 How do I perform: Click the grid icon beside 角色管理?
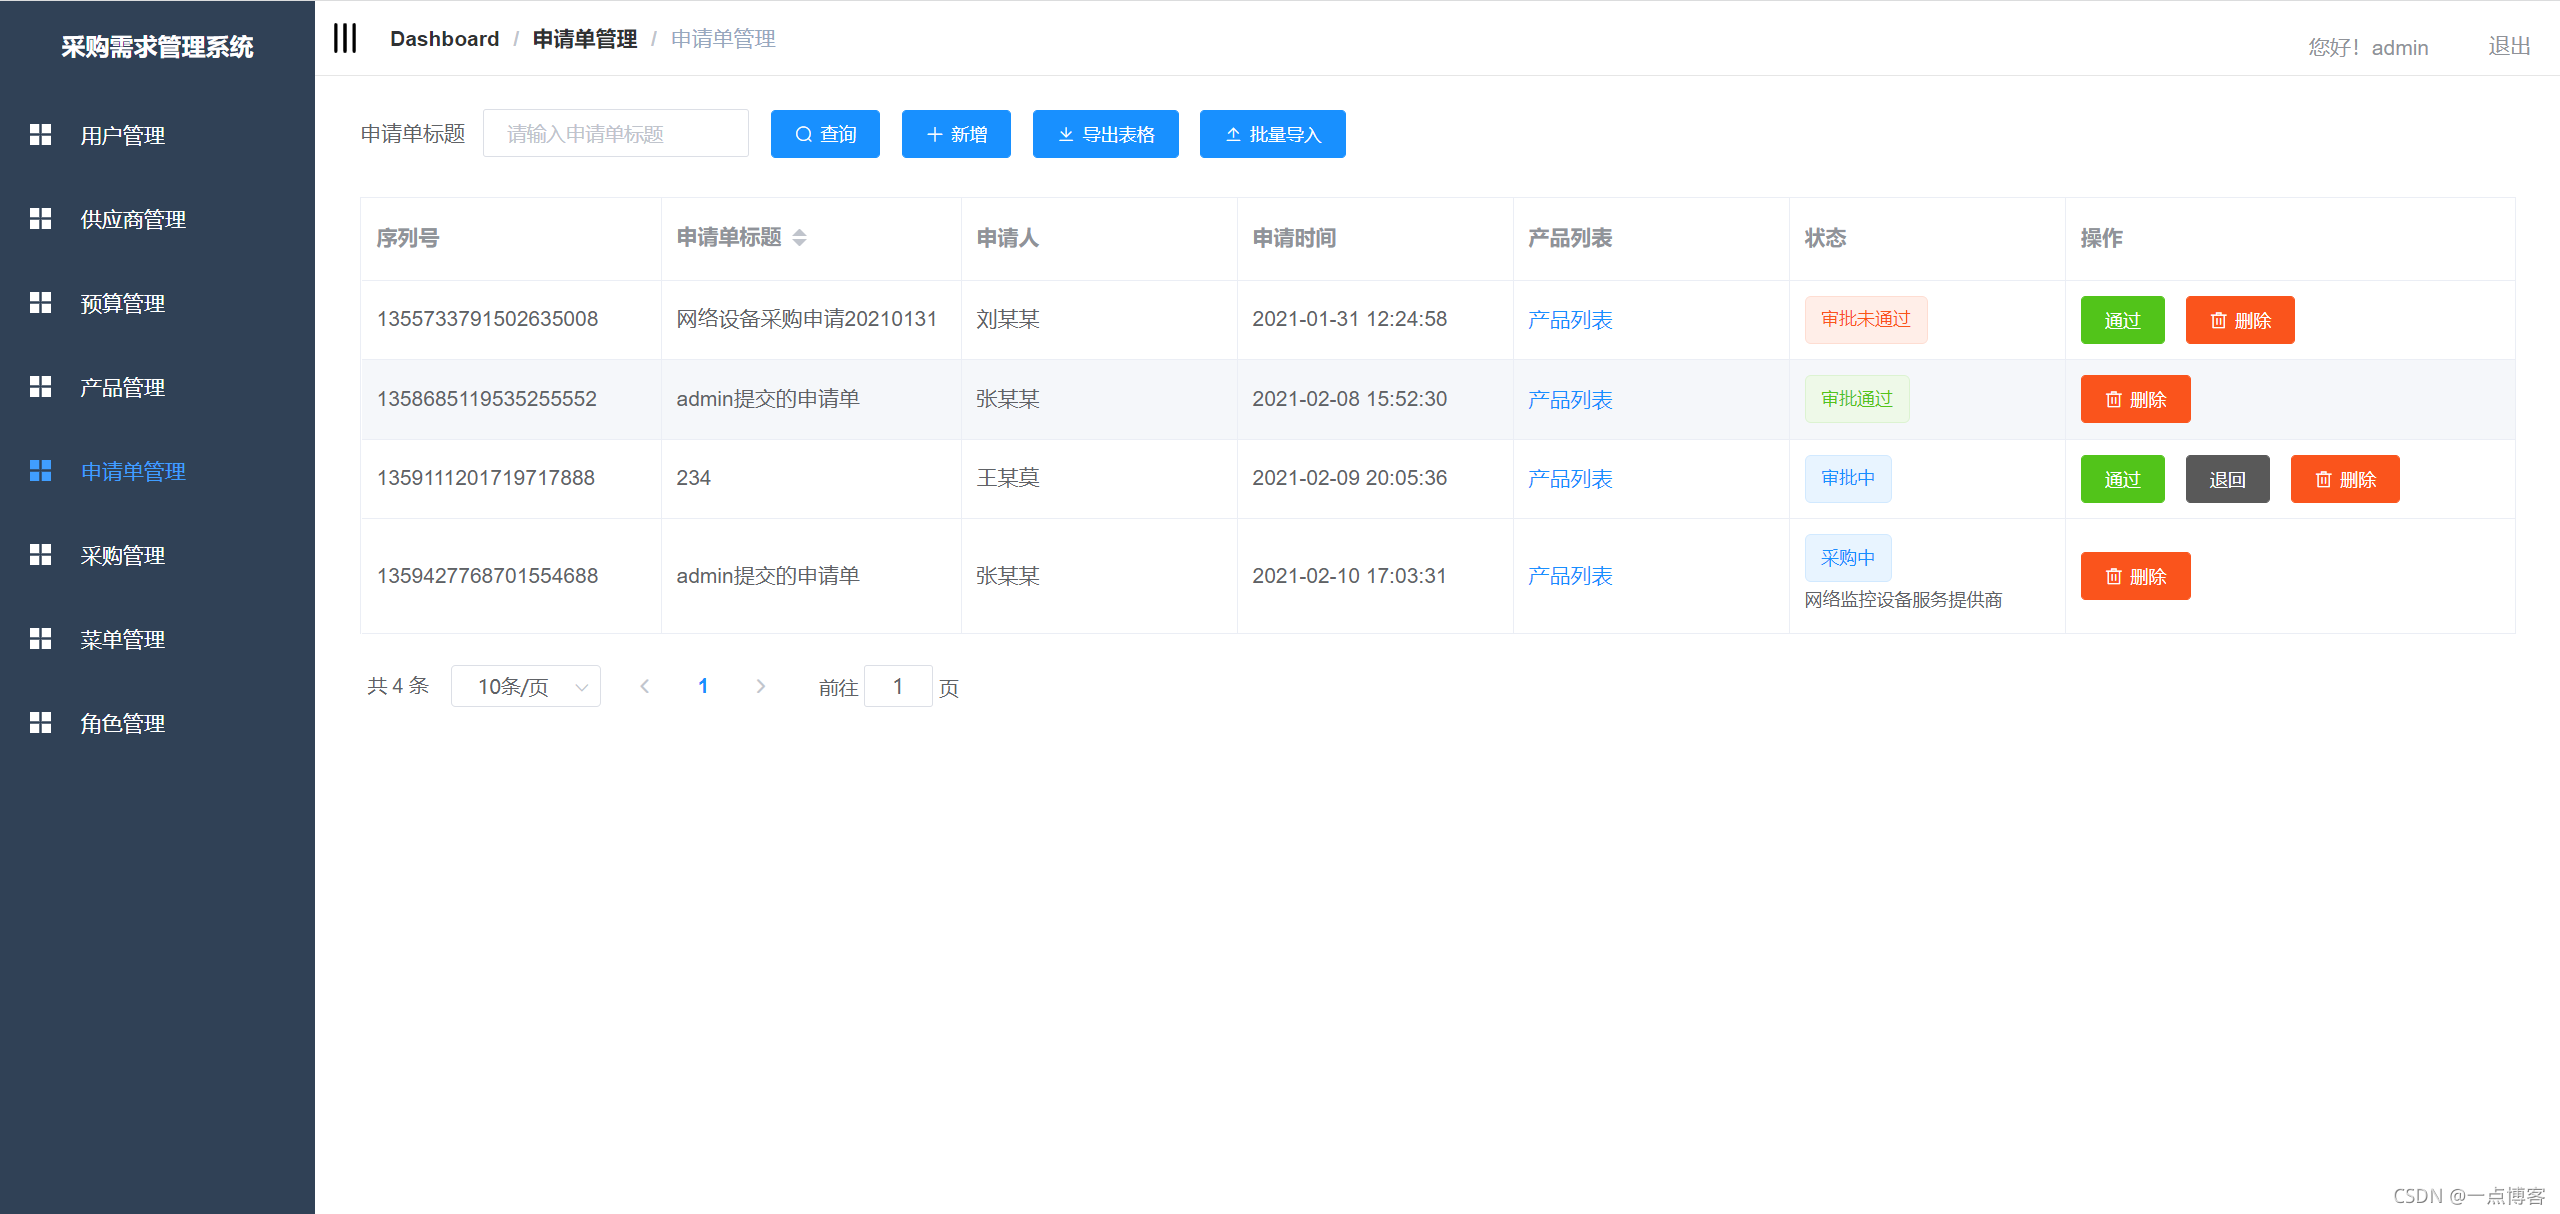pos(41,723)
